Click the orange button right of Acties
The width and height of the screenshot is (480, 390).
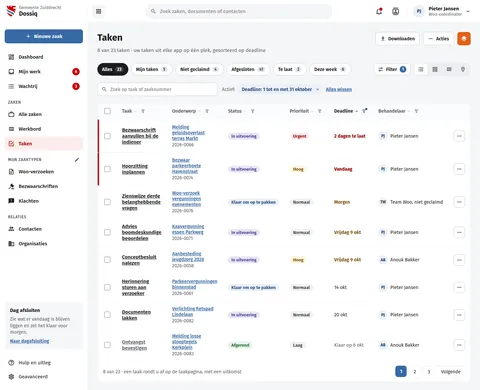click(x=464, y=39)
